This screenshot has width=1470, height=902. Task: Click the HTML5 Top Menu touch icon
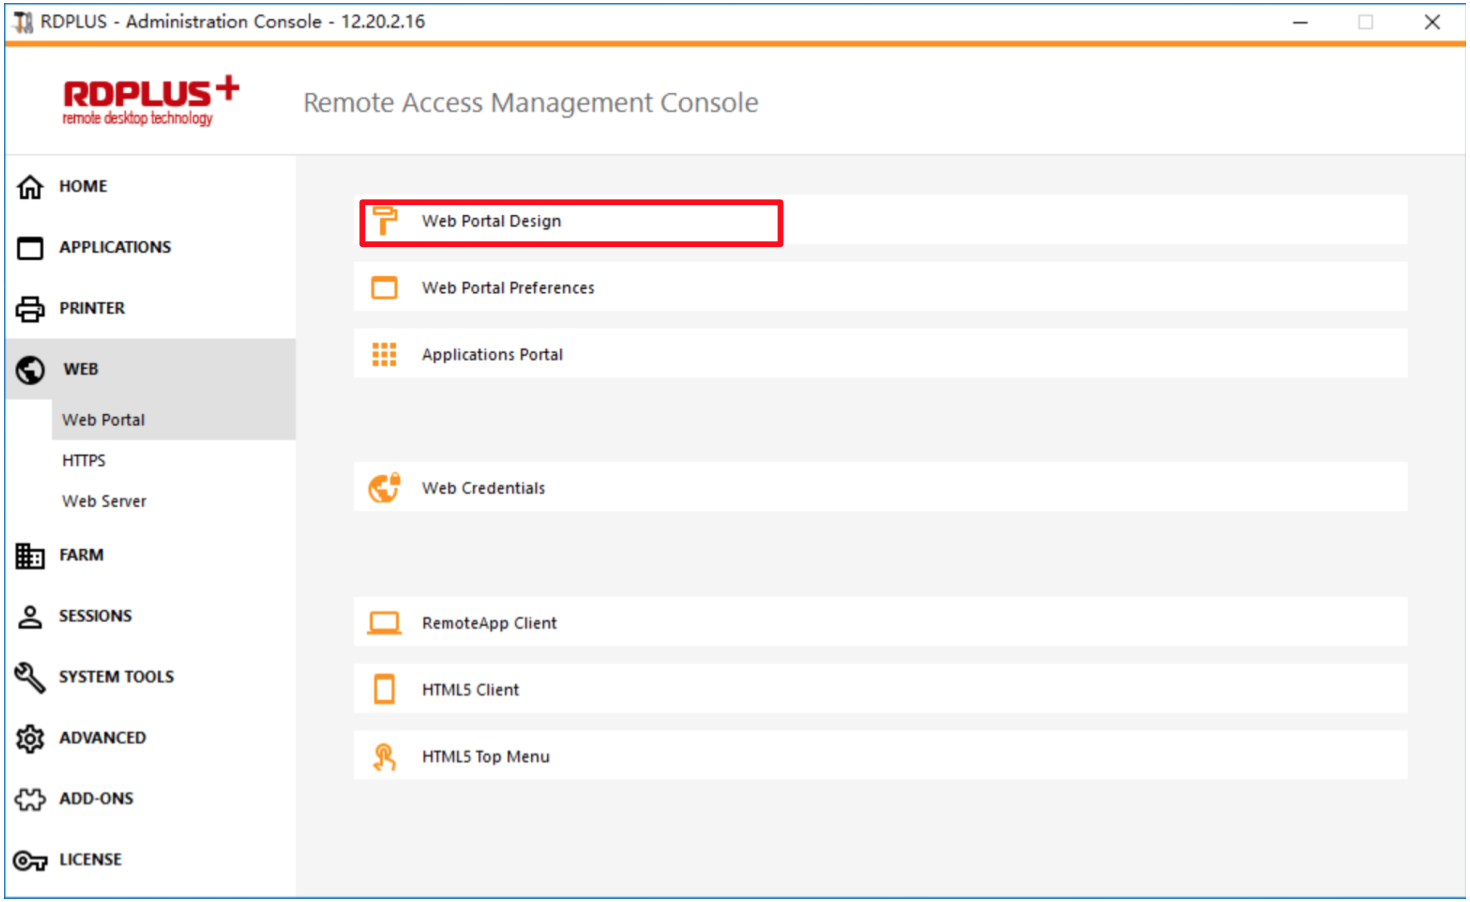point(384,757)
